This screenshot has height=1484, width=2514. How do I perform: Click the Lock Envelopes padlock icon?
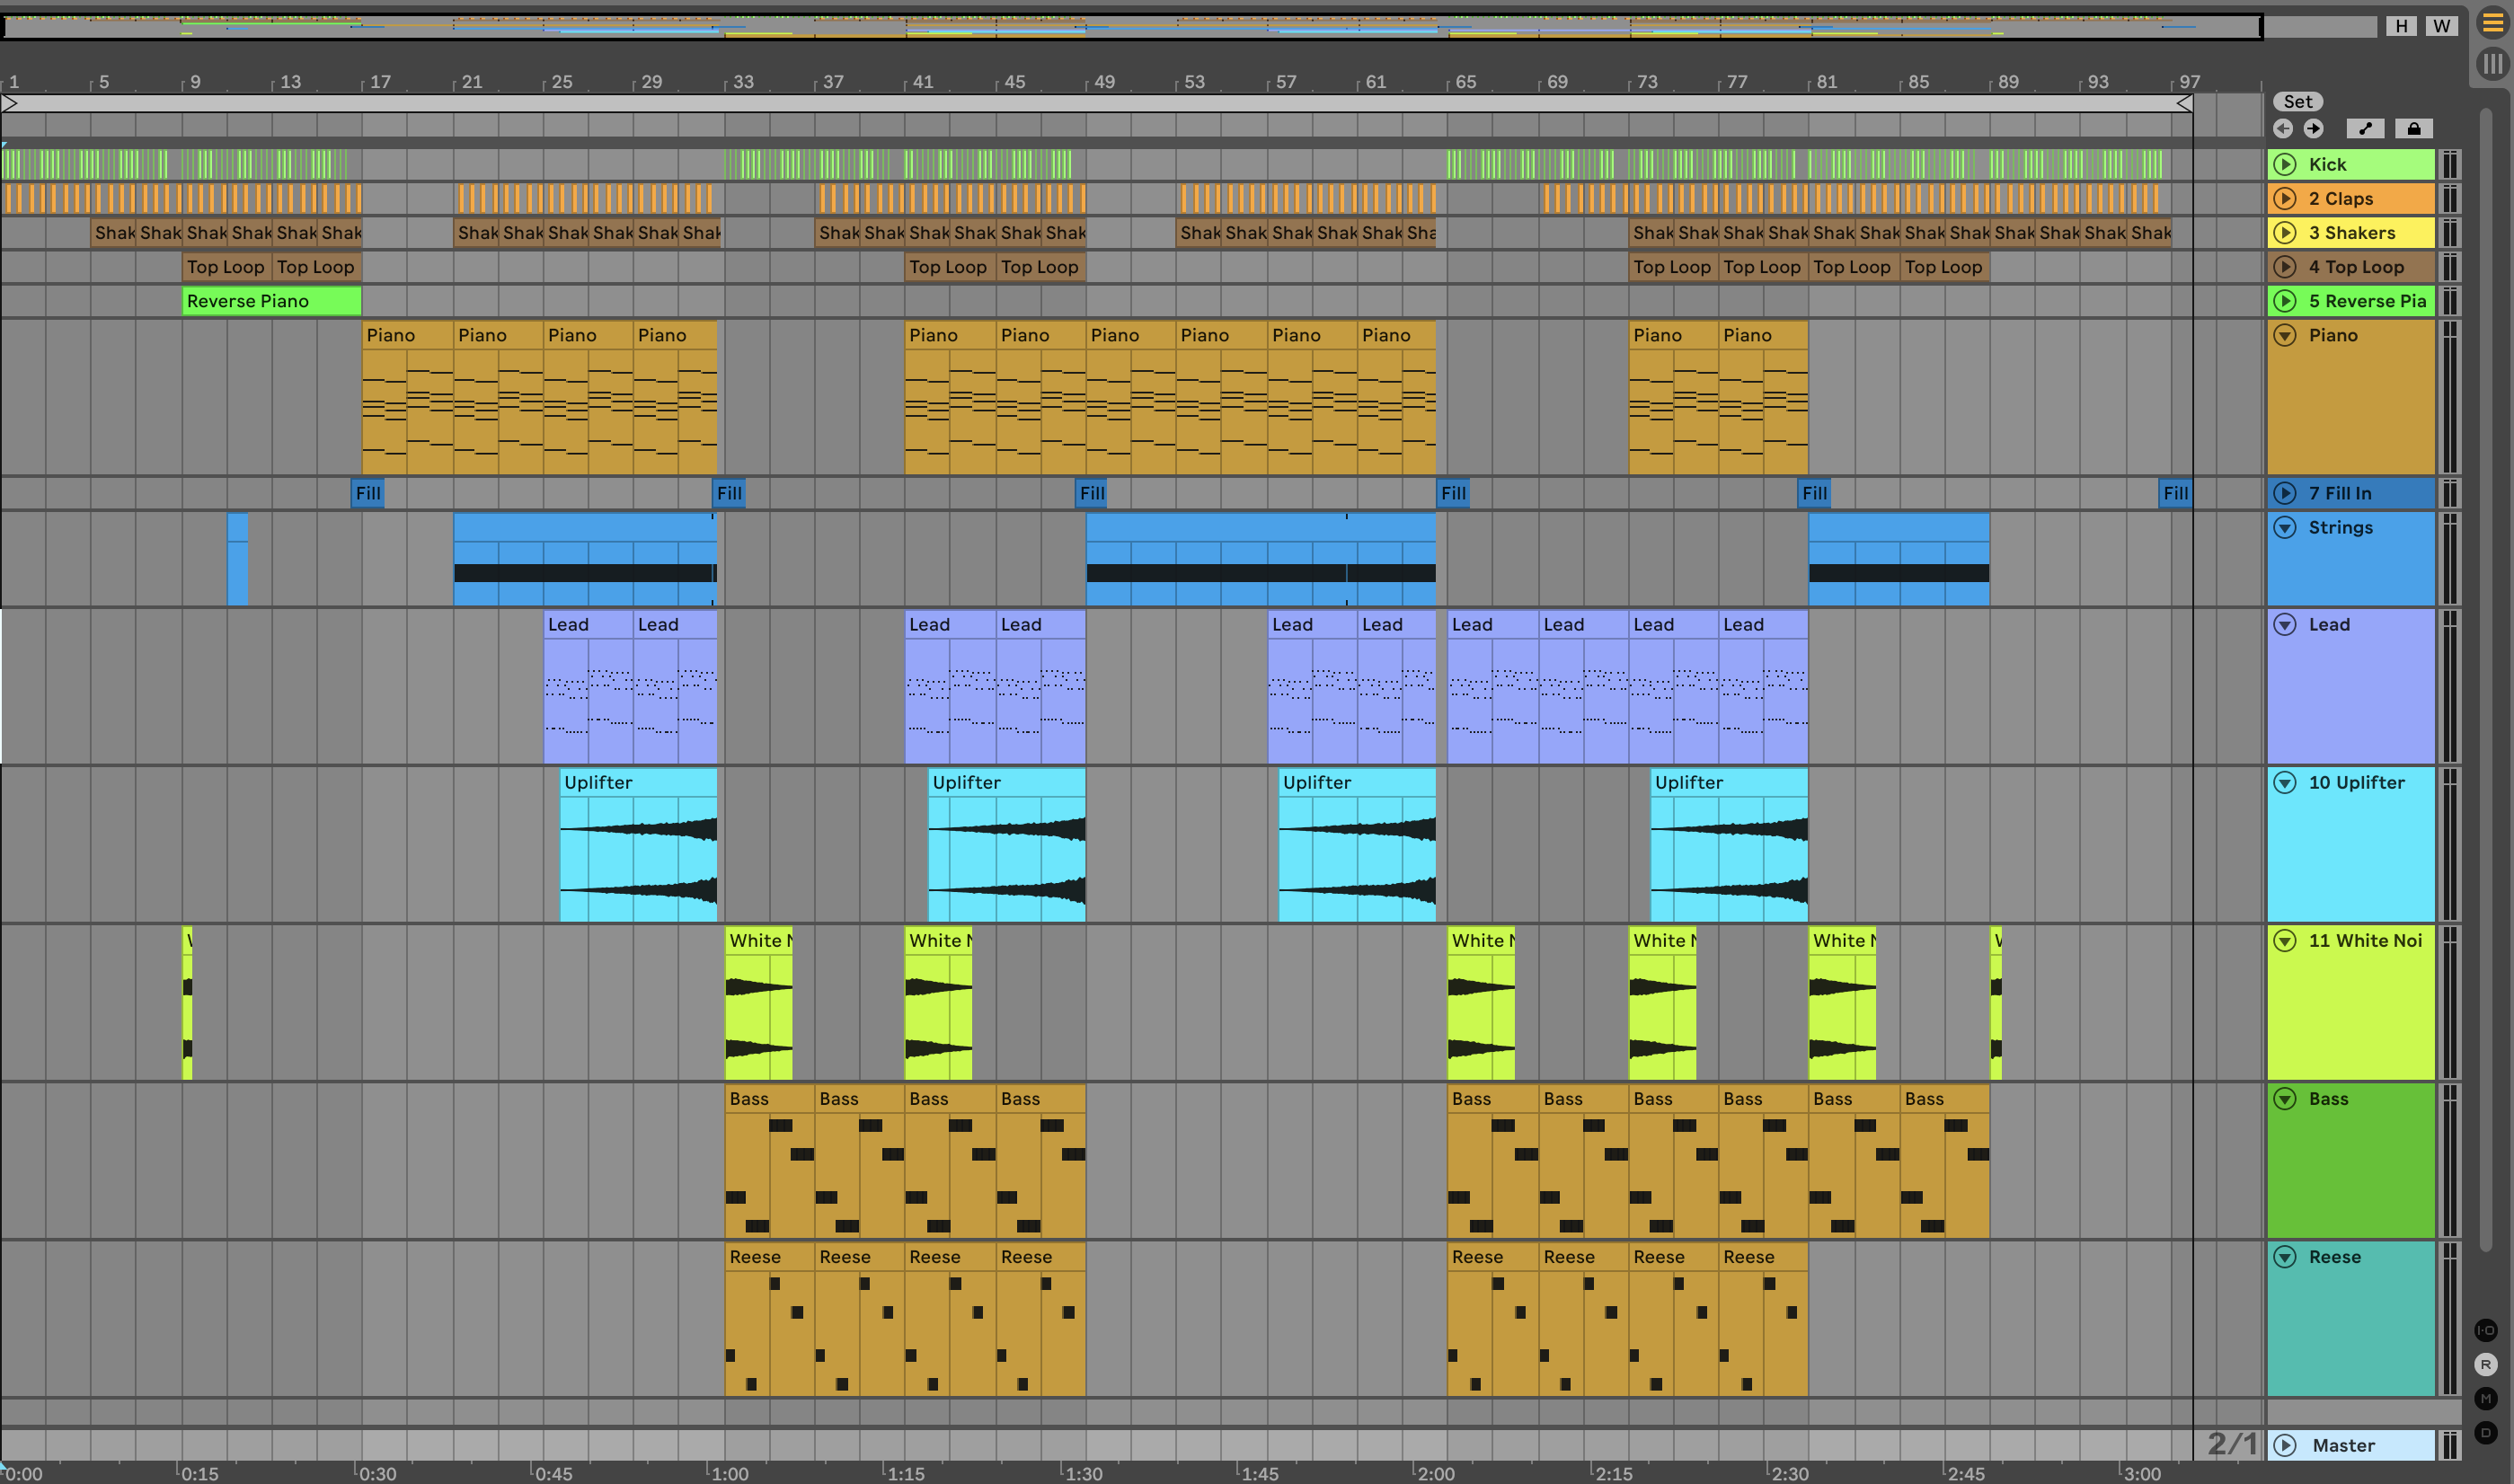coord(2413,128)
